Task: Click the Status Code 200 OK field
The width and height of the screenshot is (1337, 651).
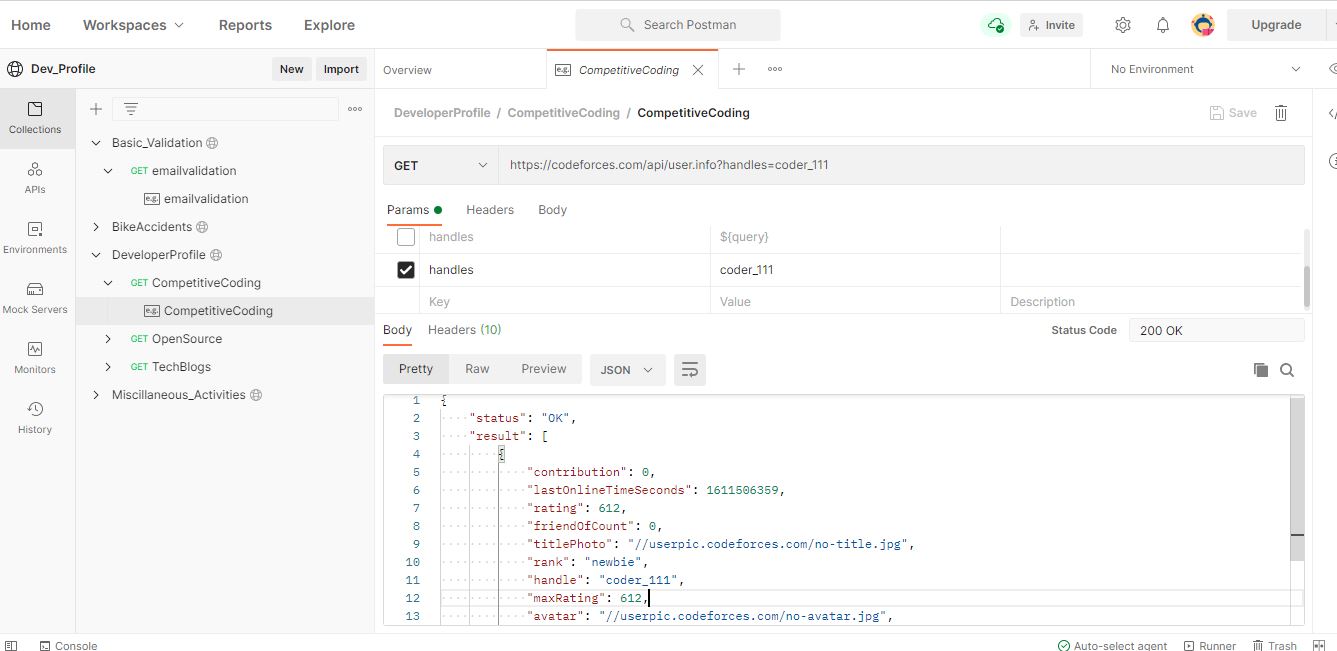Action: coord(1216,330)
